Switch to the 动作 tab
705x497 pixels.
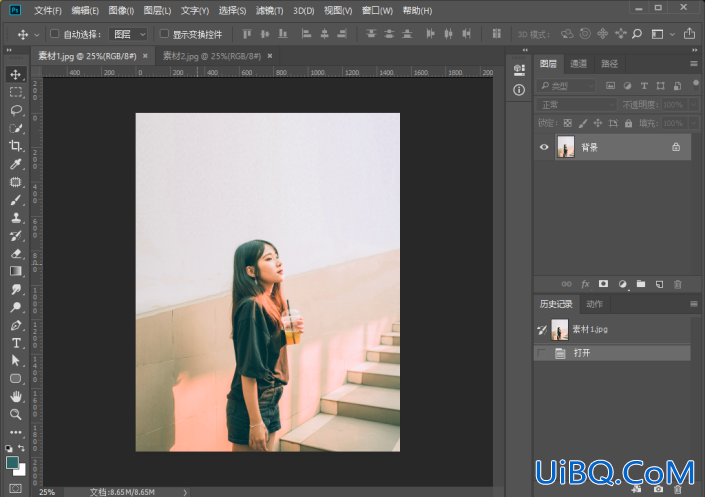click(594, 304)
